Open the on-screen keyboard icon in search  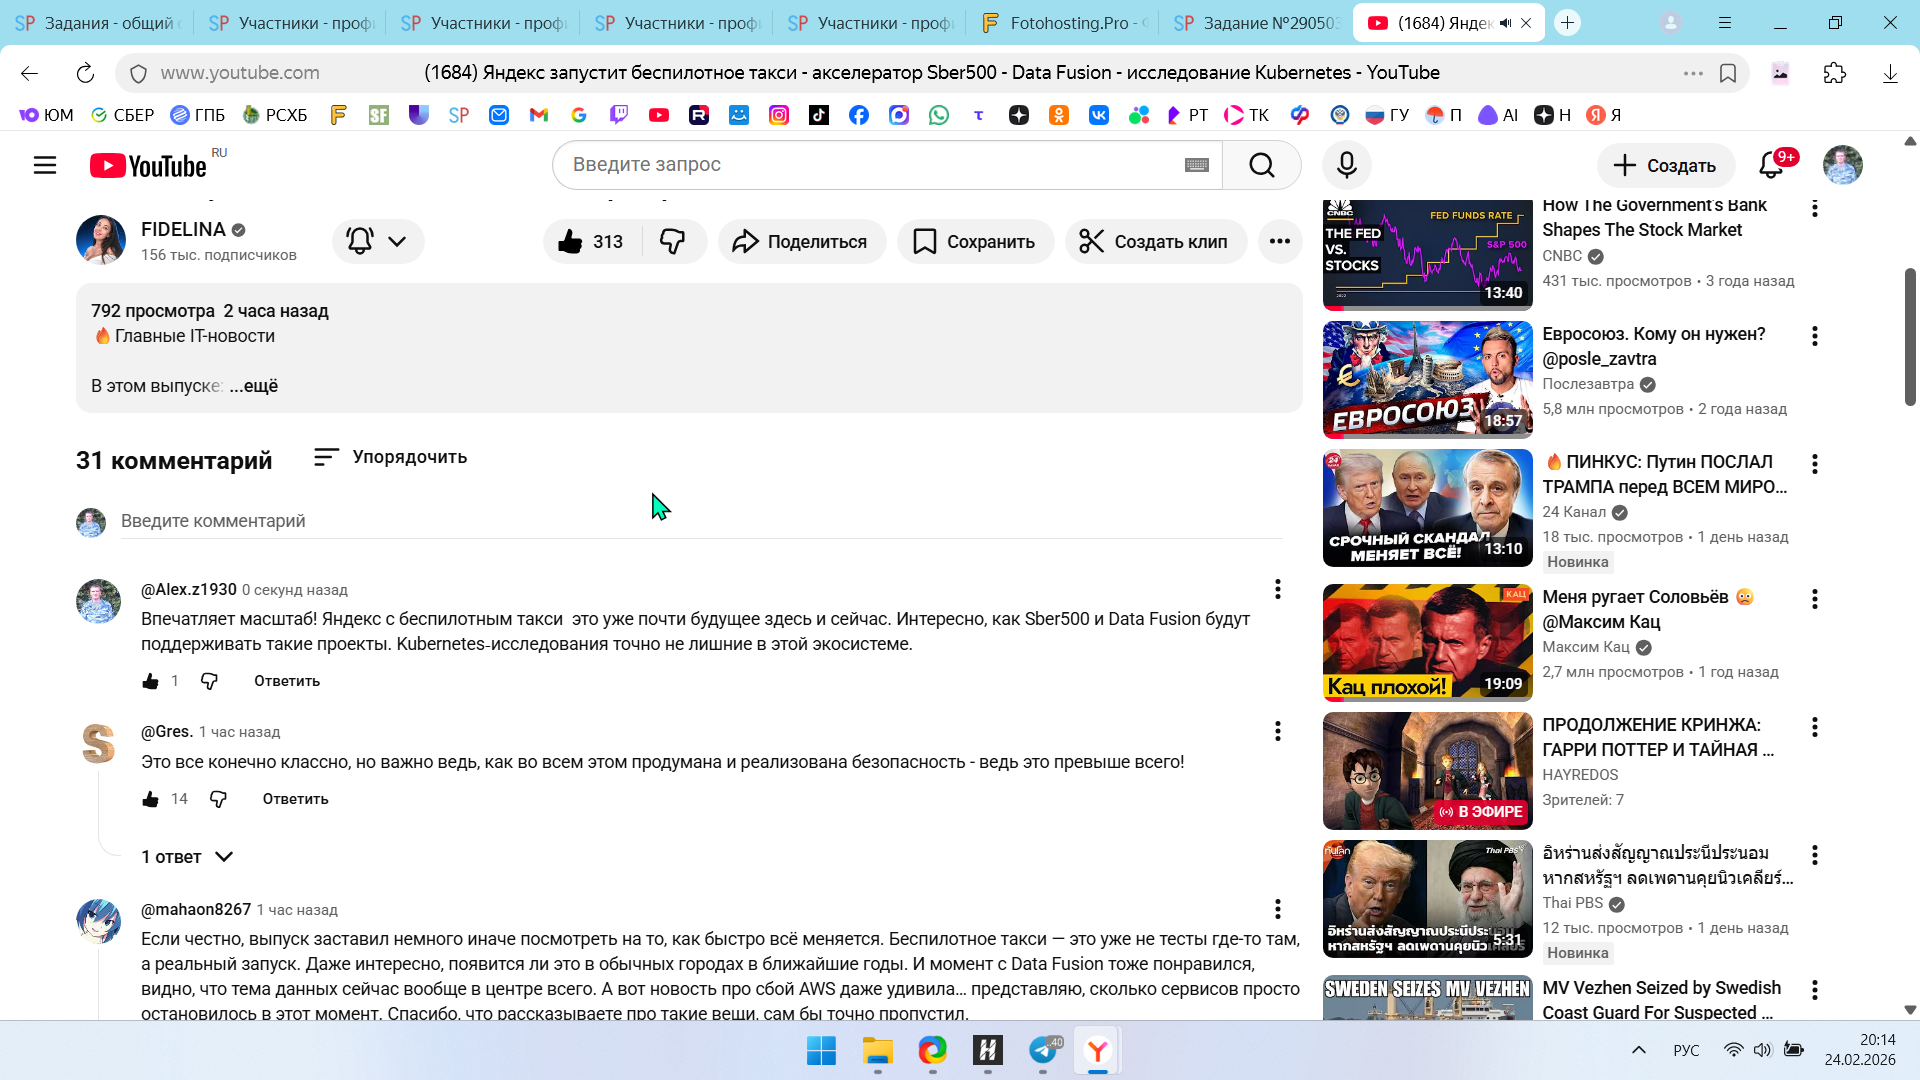coord(1196,165)
